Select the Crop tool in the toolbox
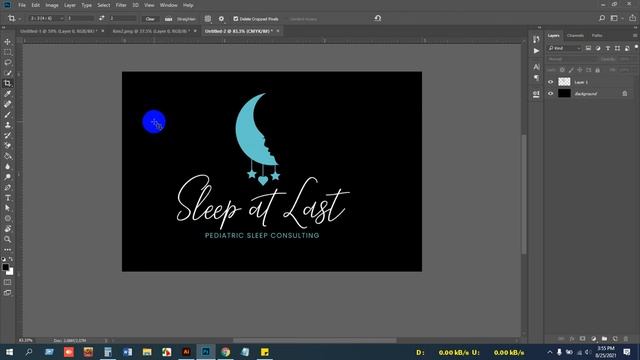 7,83
